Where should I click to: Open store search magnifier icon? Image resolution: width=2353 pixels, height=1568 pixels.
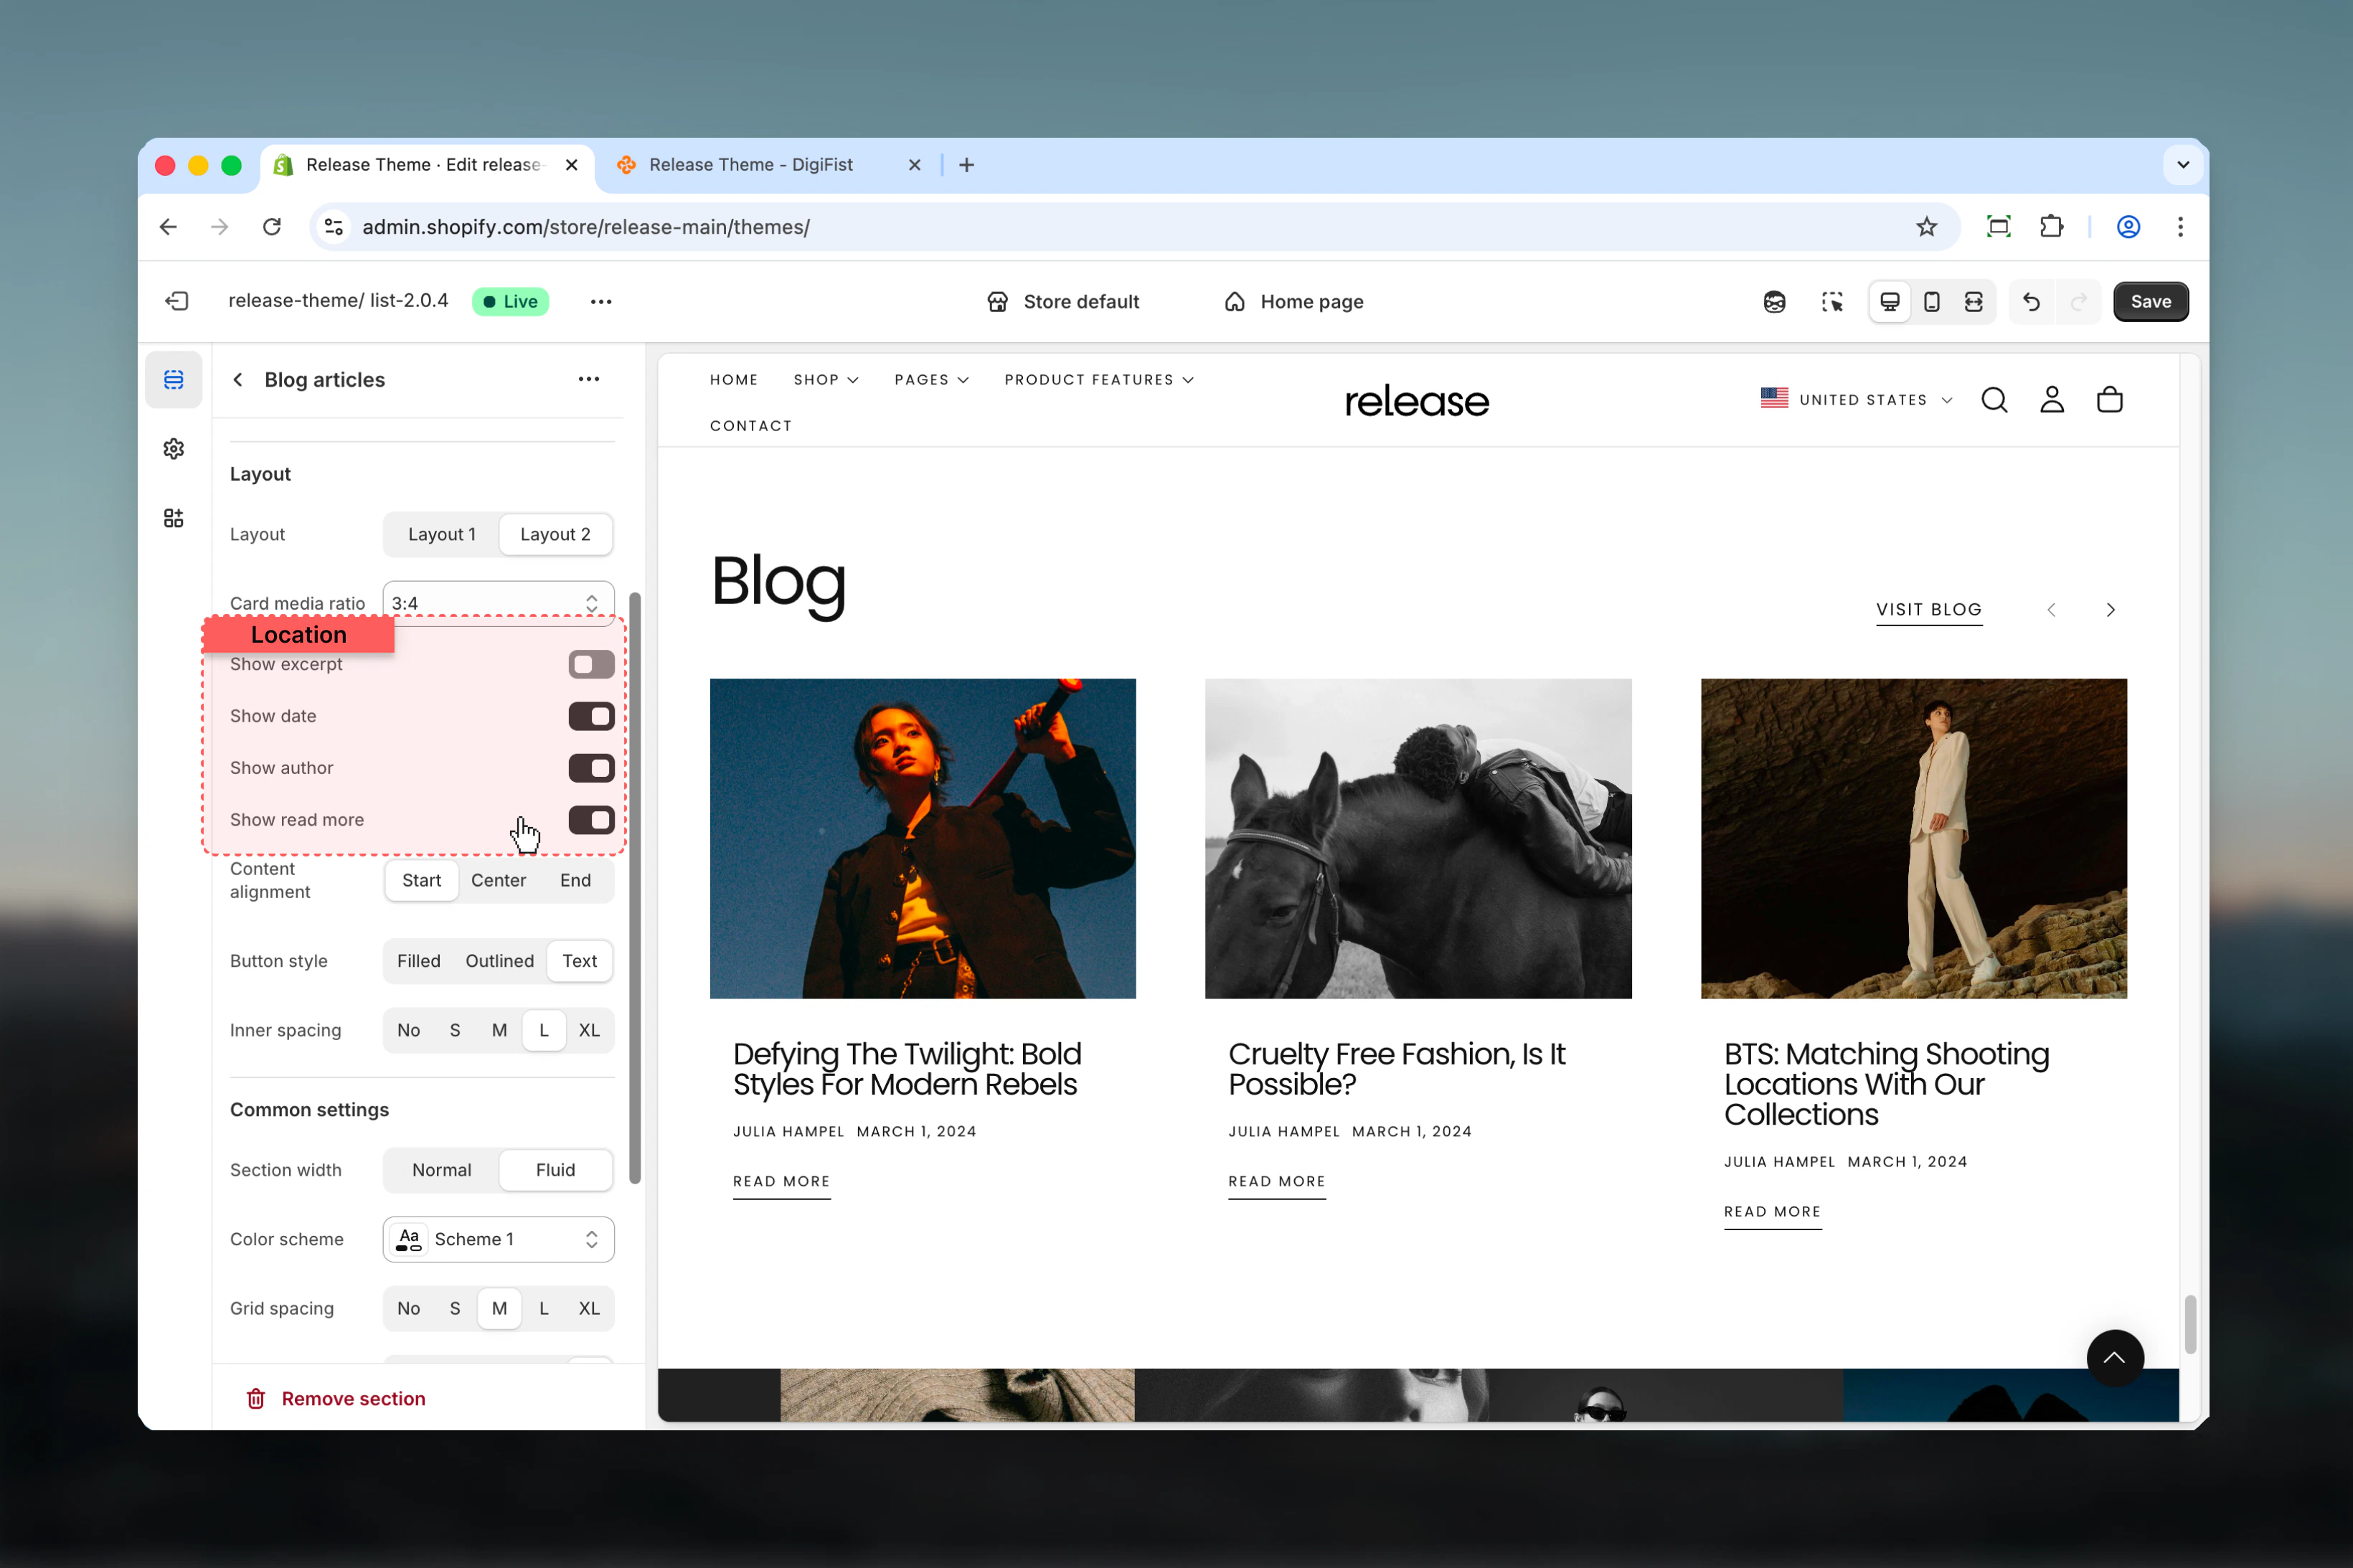click(1994, 400)
